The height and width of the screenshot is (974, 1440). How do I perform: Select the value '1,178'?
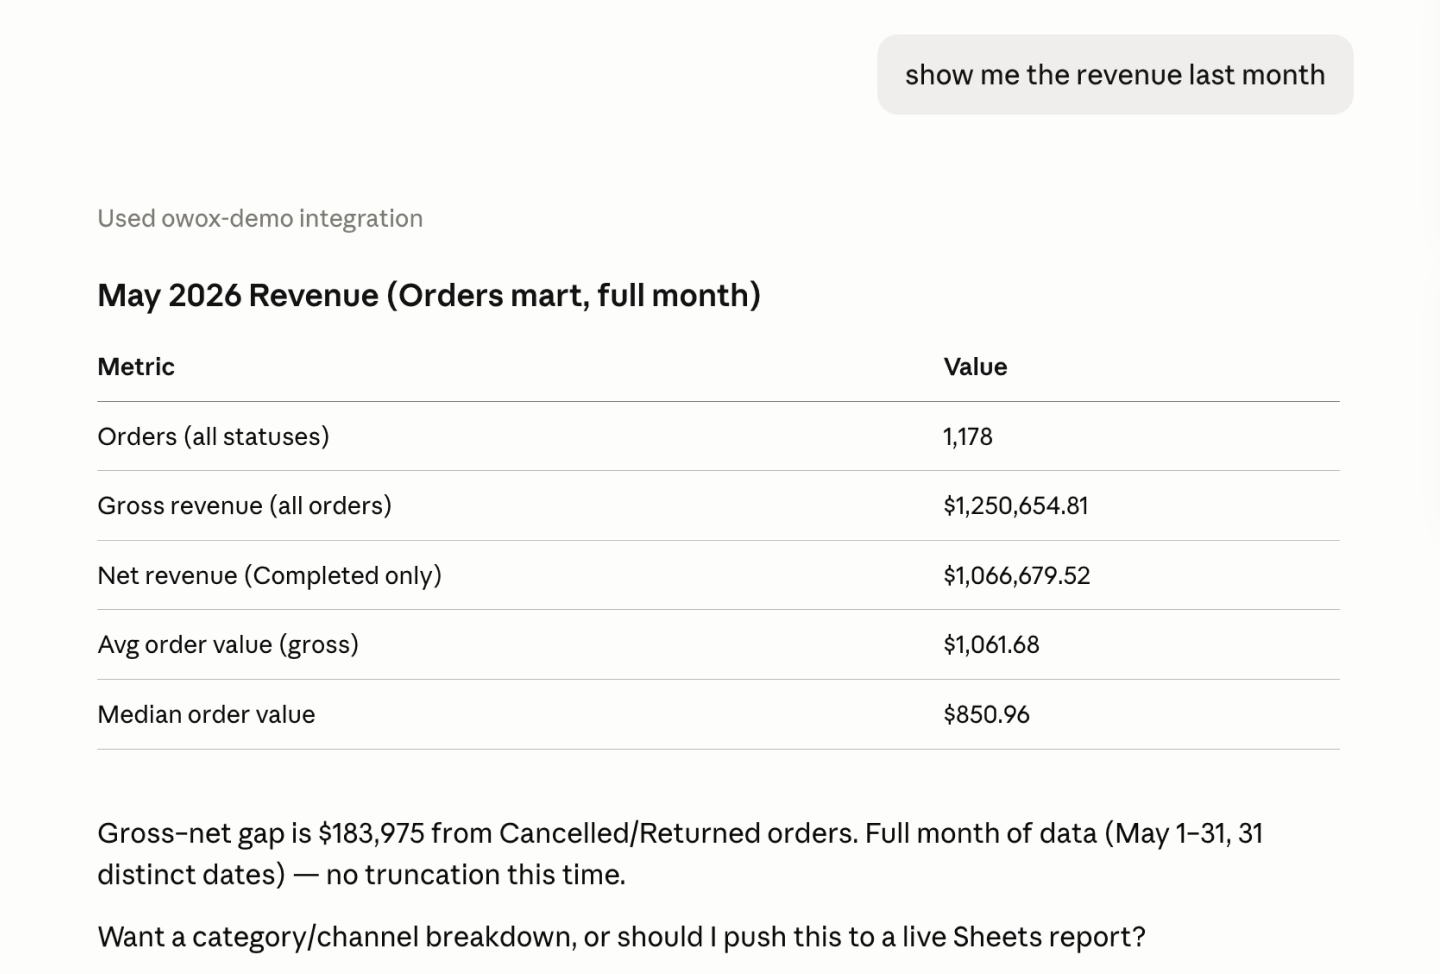point(968,437)
